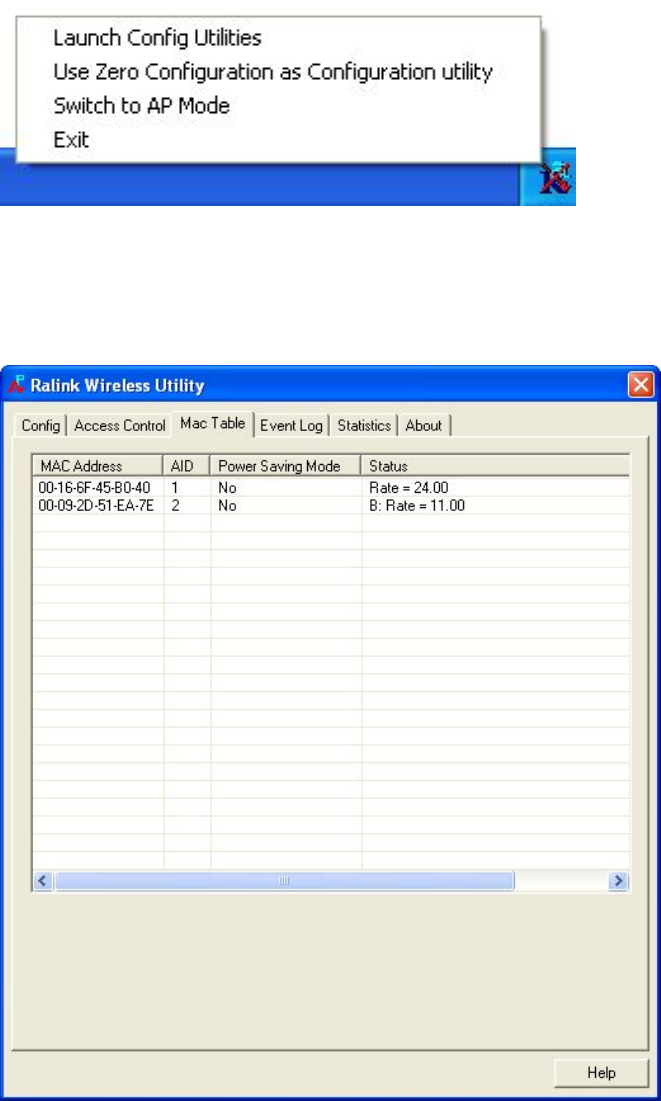The image size is (661, 1101).
Task: Switch to the Config tab
Action: [41, 426]
